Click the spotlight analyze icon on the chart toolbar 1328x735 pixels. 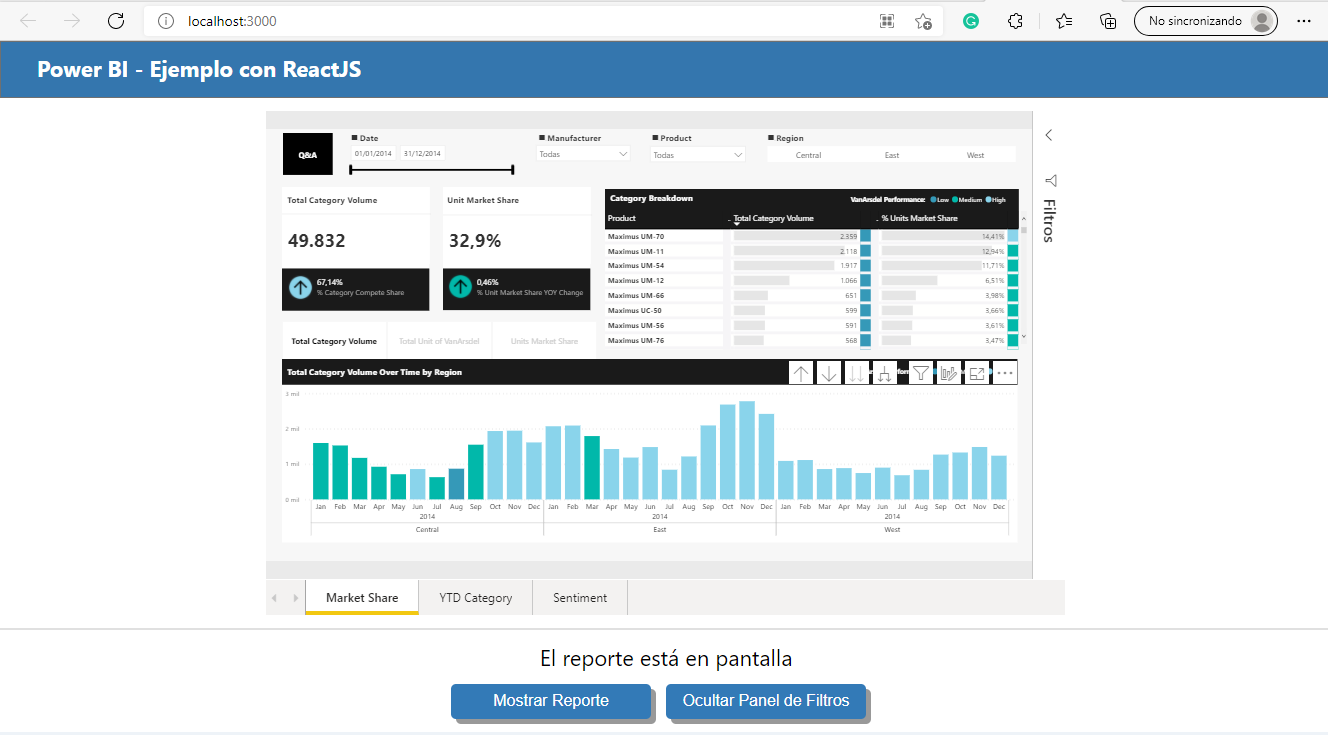point(948,372)
